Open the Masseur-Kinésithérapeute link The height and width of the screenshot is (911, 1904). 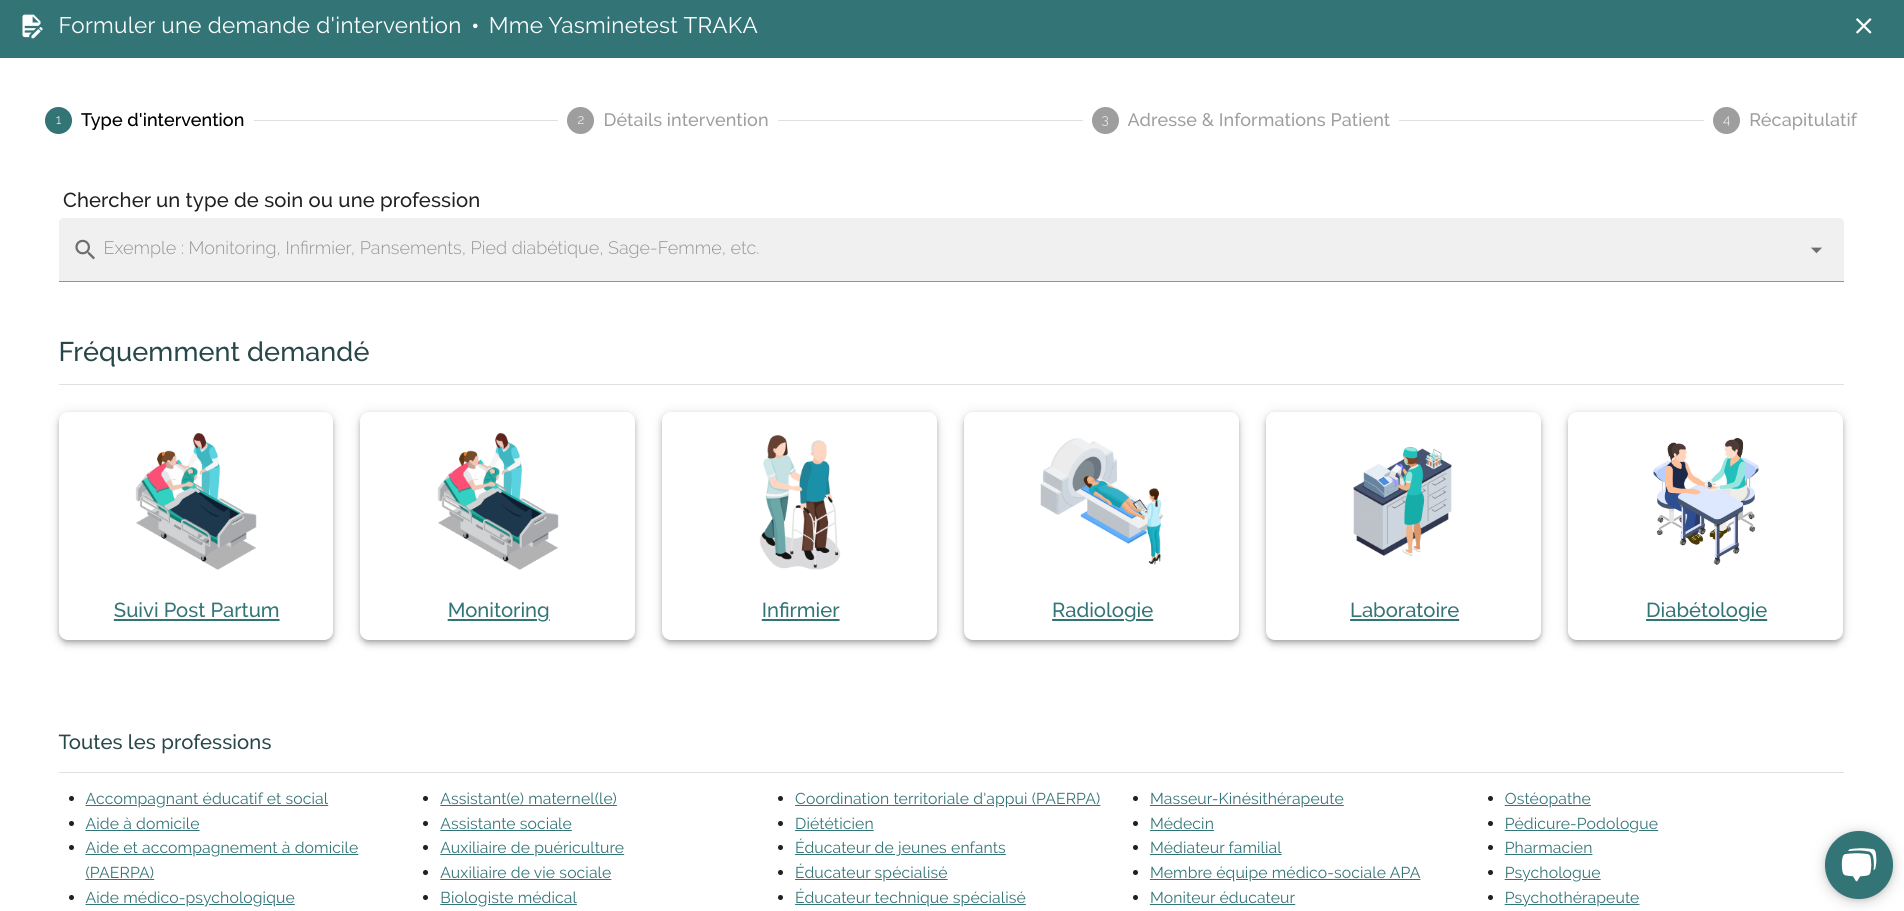(x=1246, y=799)
